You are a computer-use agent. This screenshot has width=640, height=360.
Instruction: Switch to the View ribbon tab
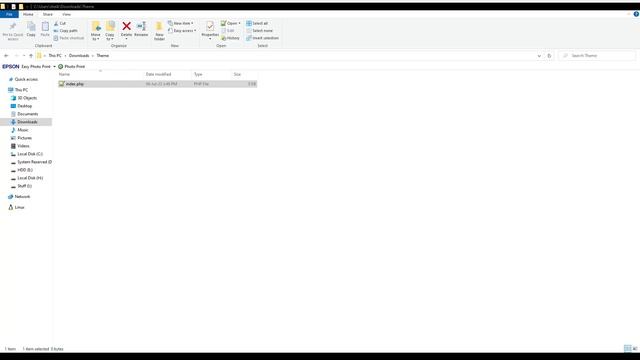coord(67,14)
